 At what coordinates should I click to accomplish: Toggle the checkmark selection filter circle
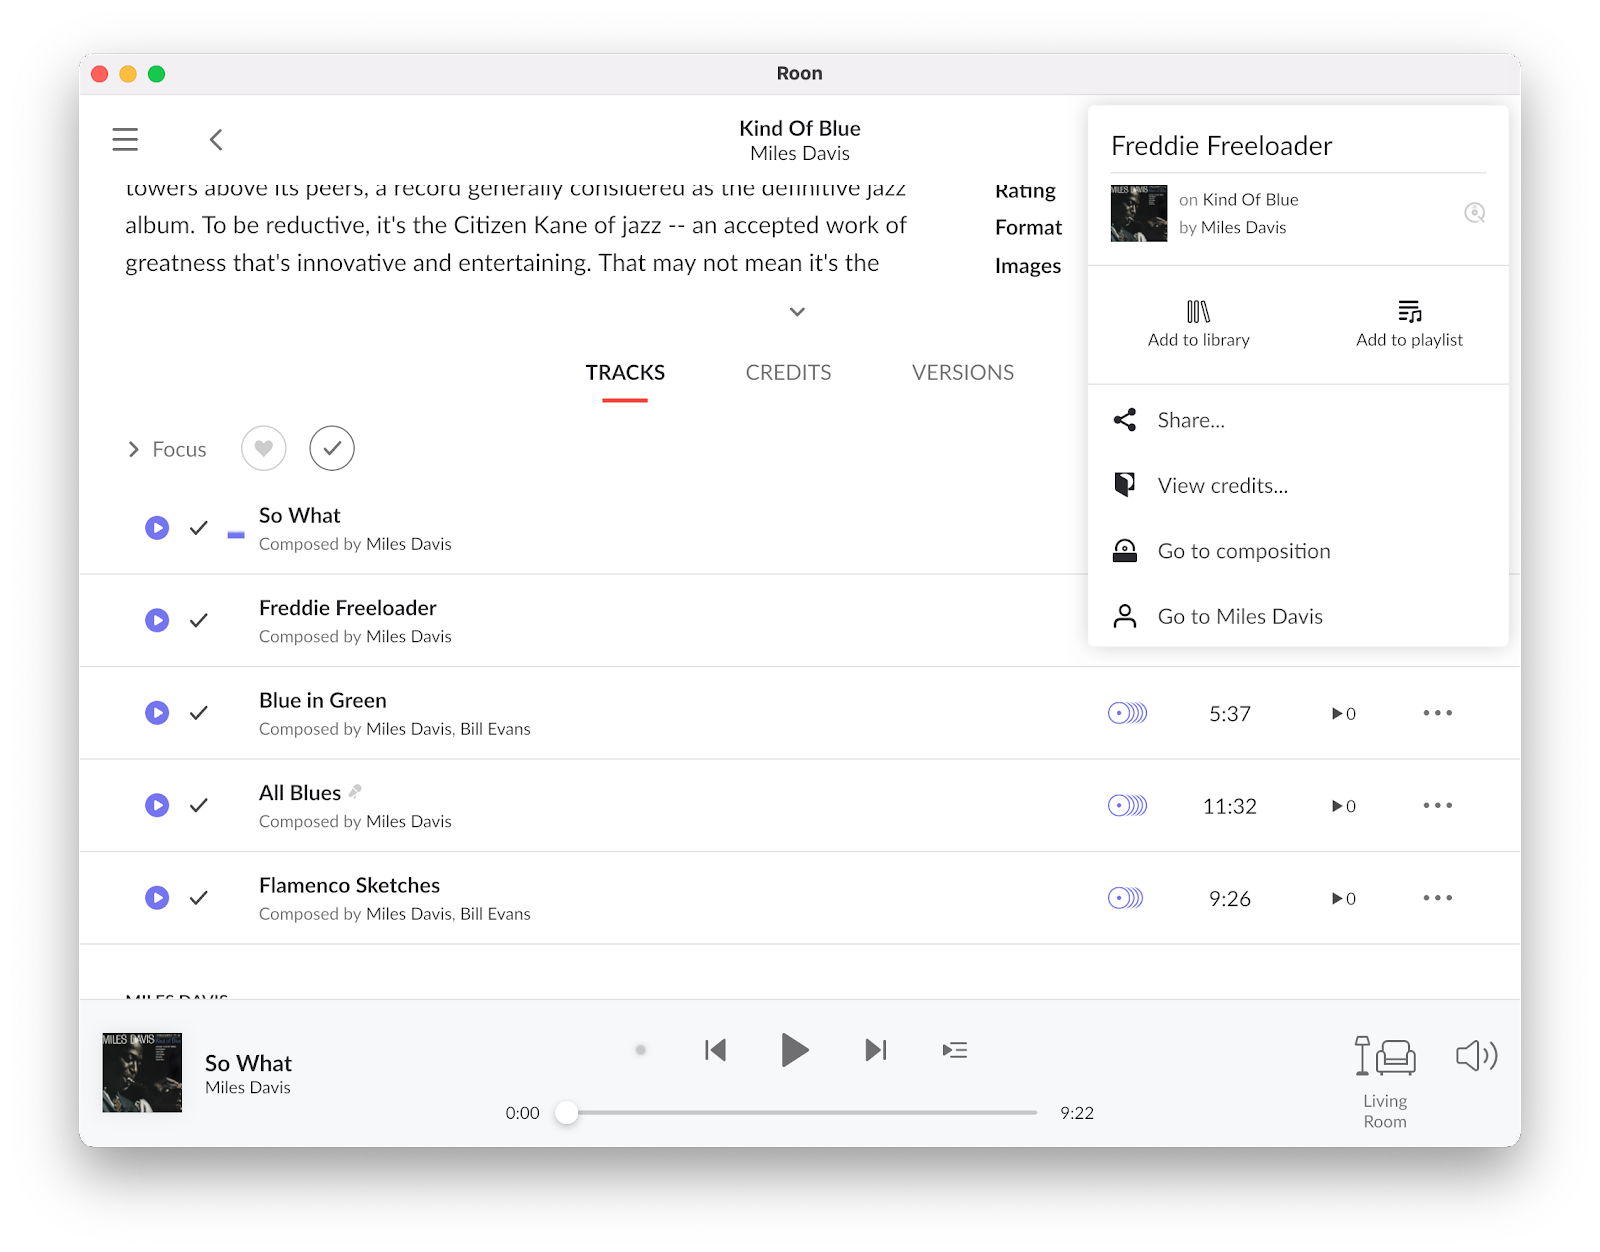332,448
